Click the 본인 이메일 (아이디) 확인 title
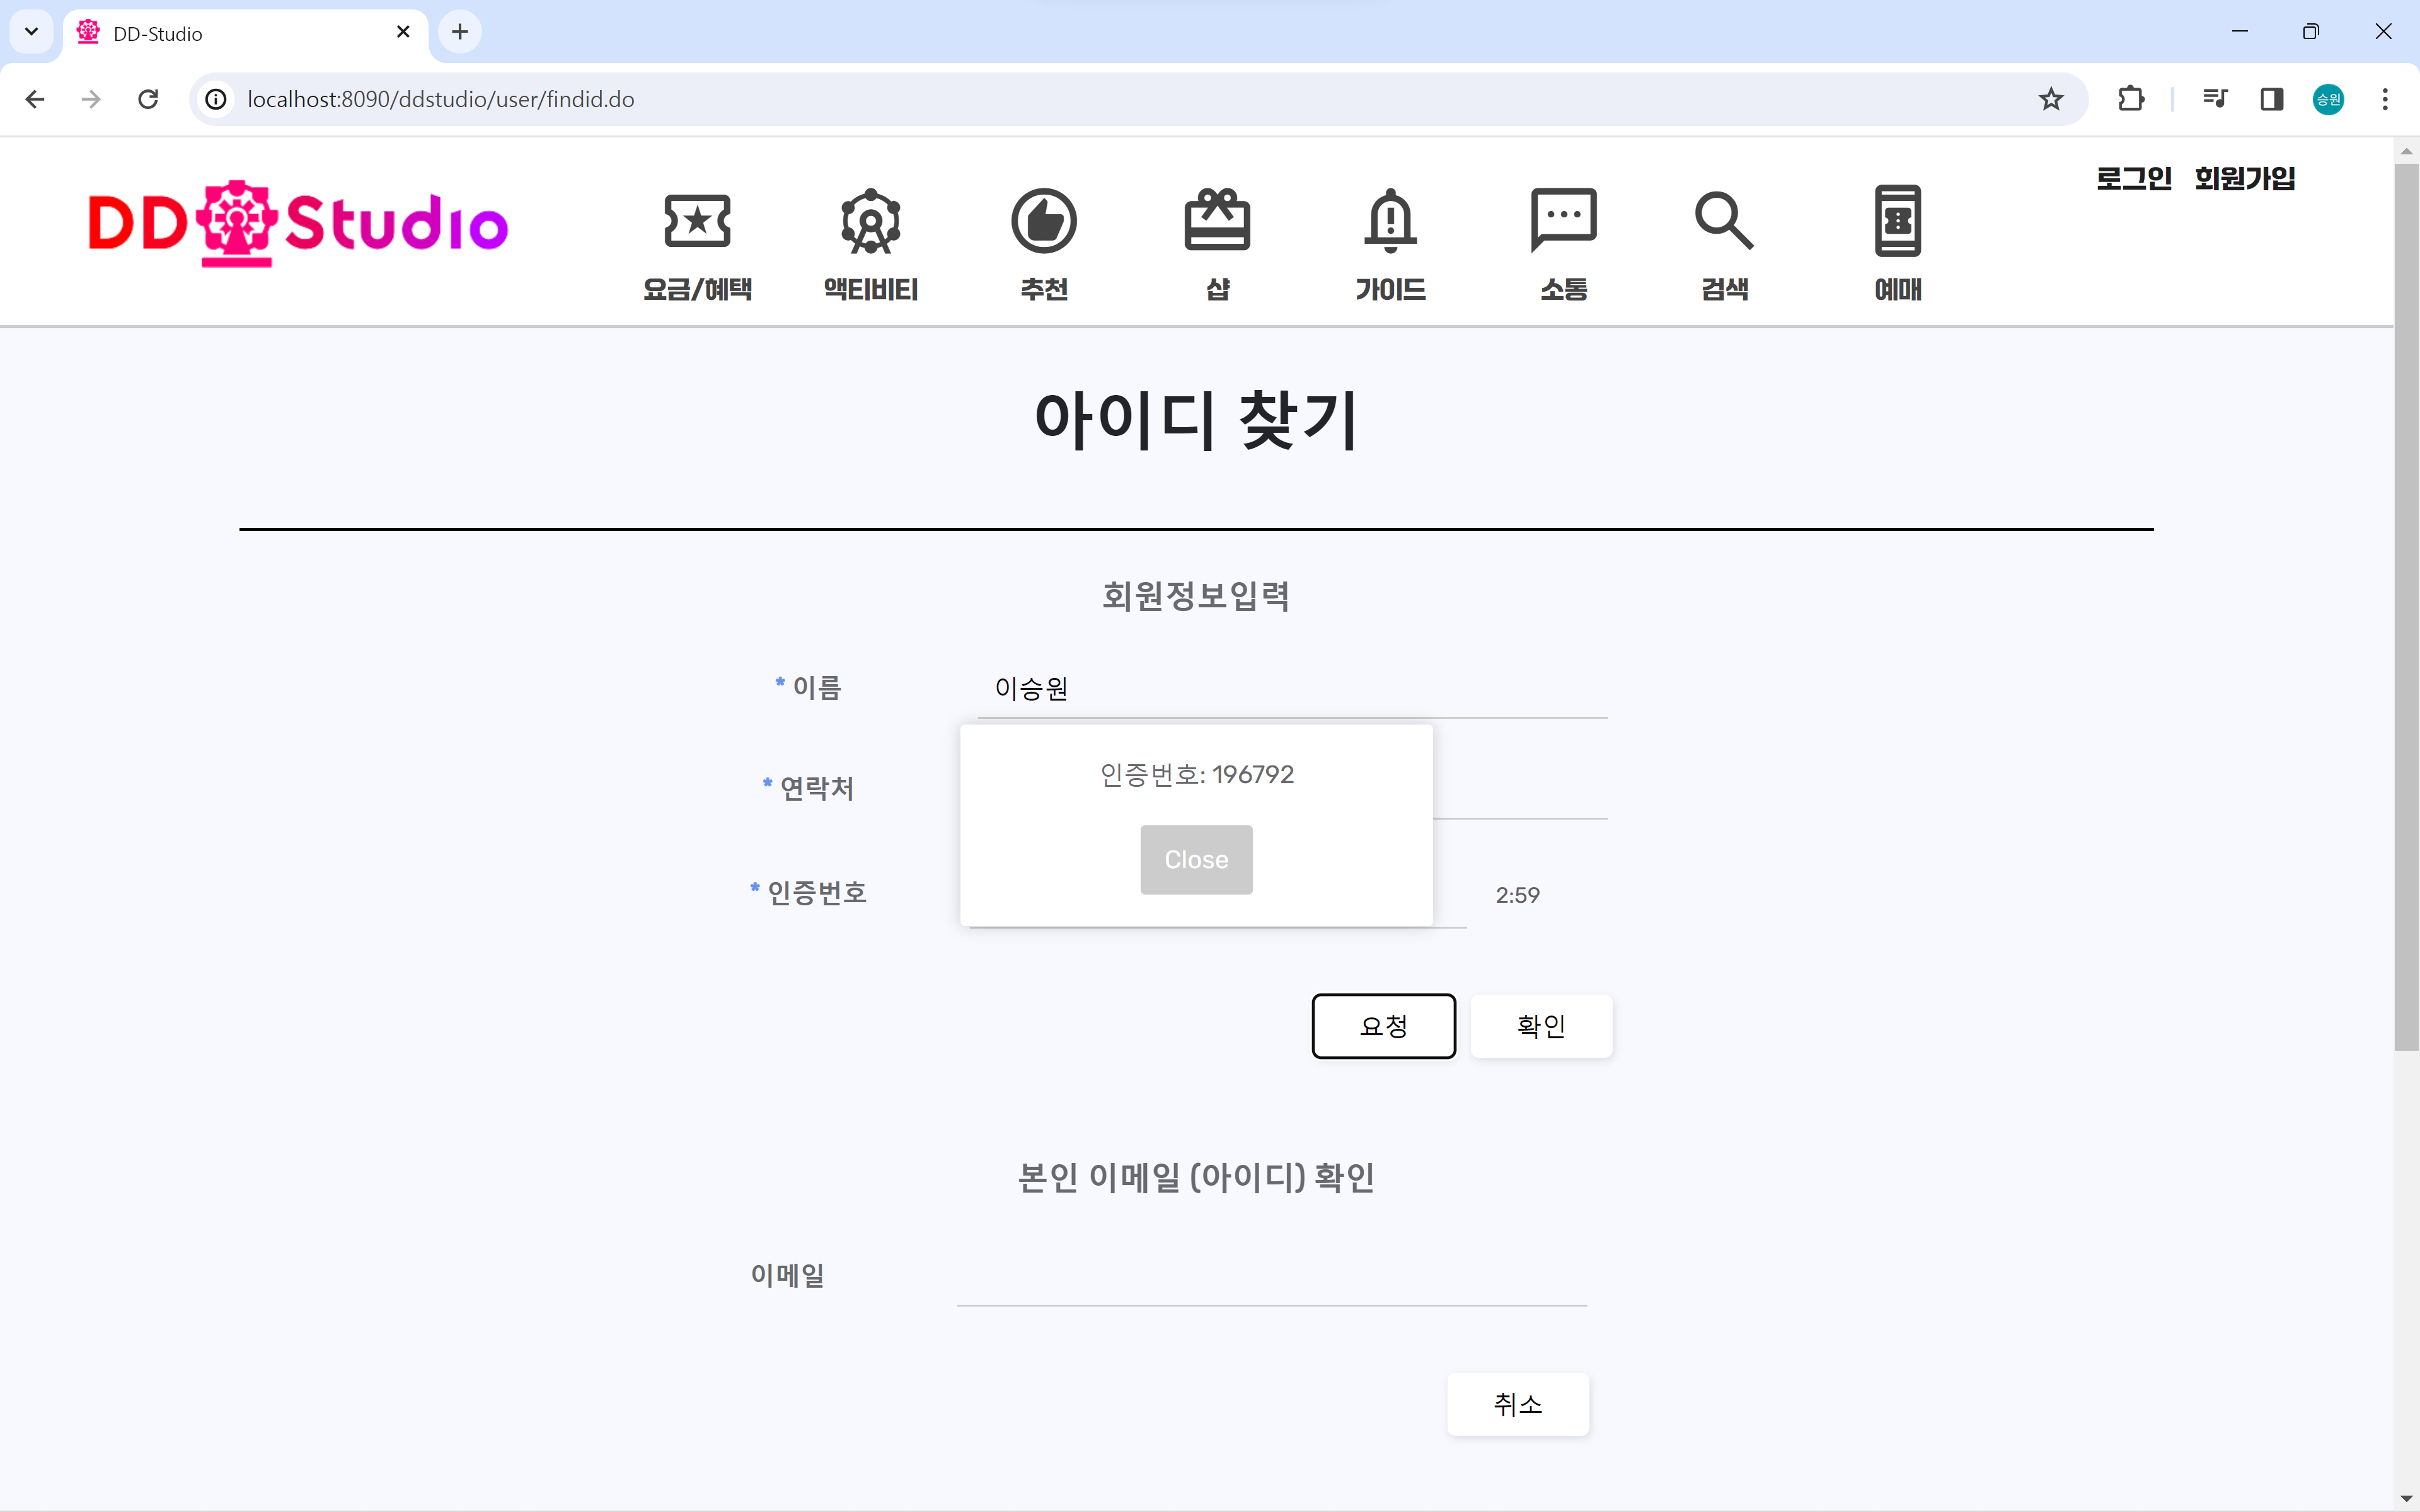 click(x=1196, y=1177)
